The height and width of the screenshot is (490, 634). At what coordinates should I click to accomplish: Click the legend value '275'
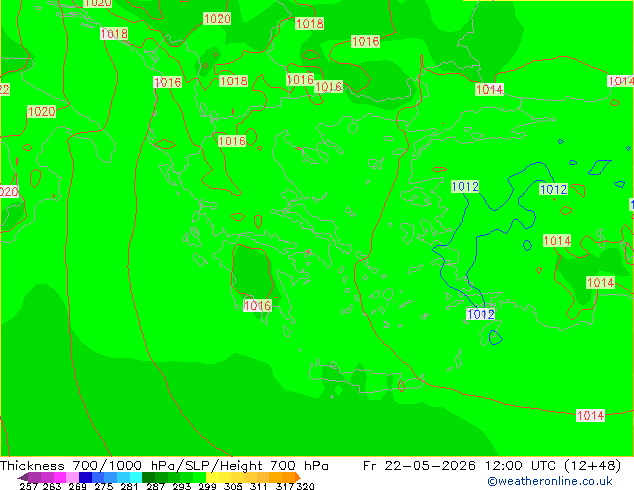tap(104, 486)
